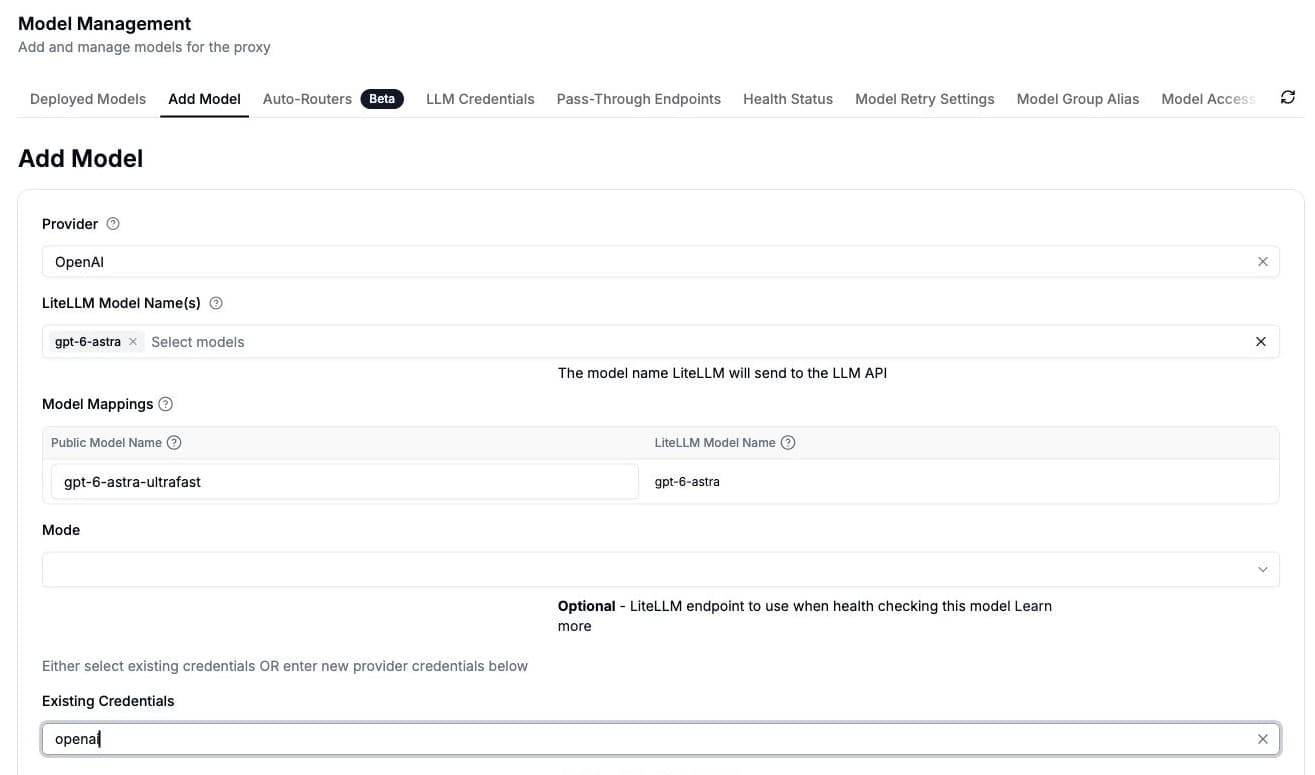The height and width of the screenshot is (775, 1315).
Task: Click the 'The model name LiteLLM will send' hint
Action: (722, 373)
